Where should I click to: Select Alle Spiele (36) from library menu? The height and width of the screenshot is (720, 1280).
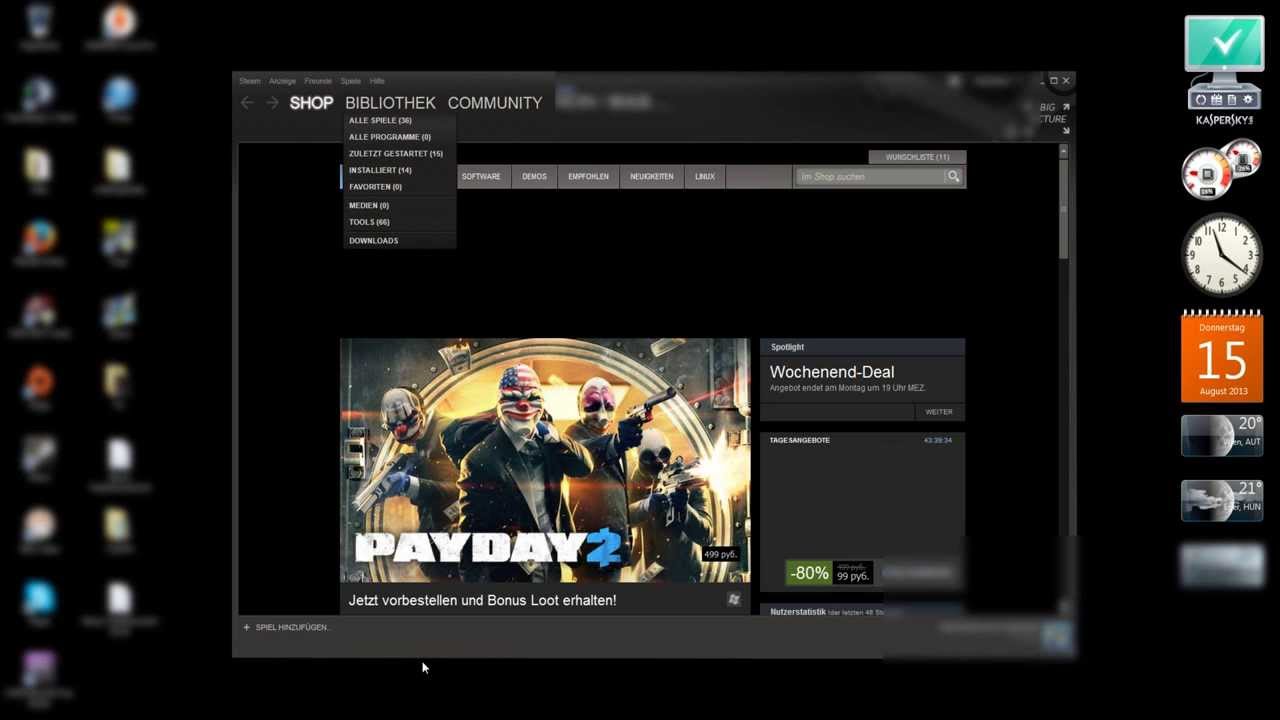[380, 120]
